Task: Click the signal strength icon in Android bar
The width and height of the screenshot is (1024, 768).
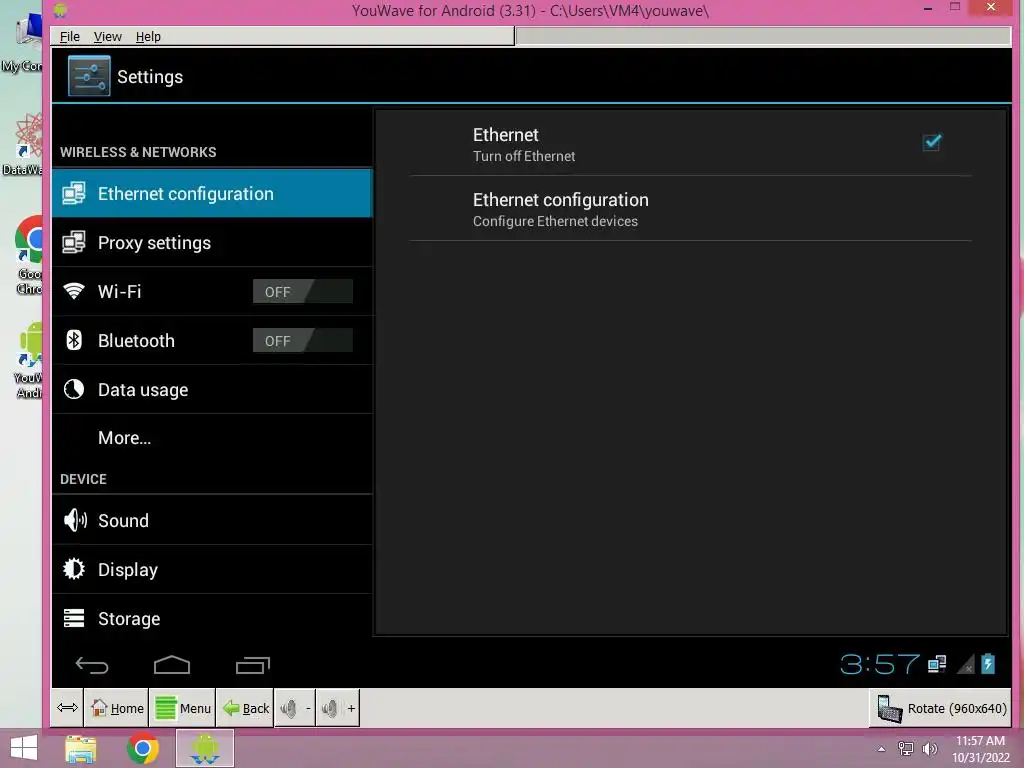Action: [x=966, y=664]
